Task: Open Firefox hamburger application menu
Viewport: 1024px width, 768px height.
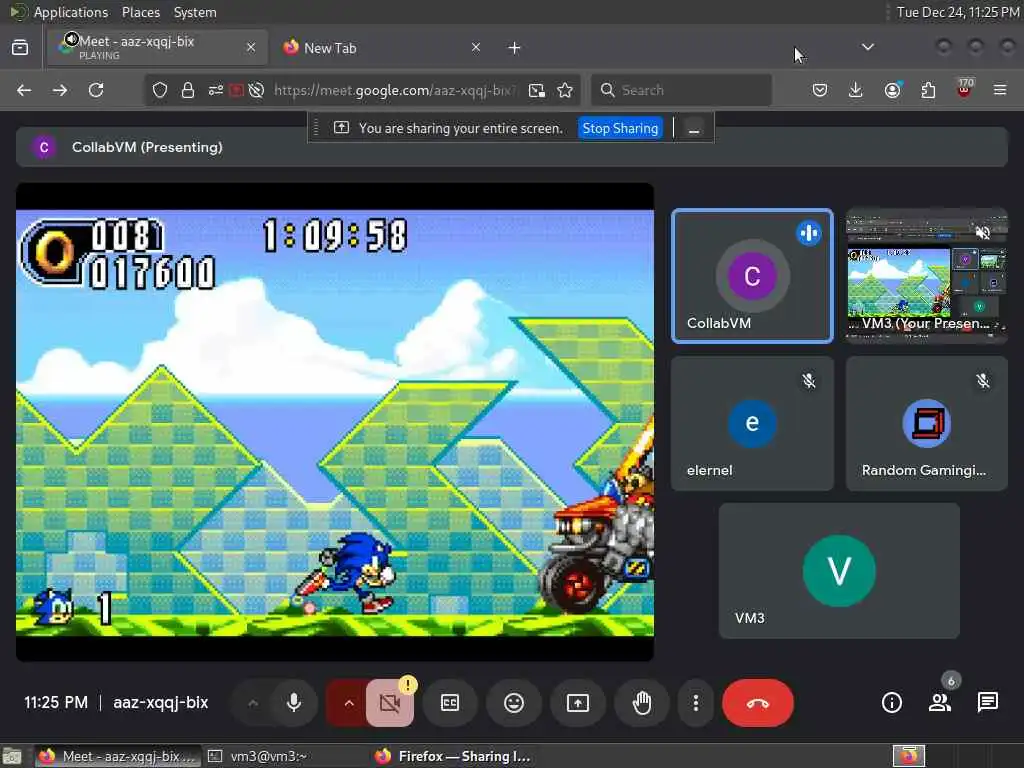Action: (1000, 90)
